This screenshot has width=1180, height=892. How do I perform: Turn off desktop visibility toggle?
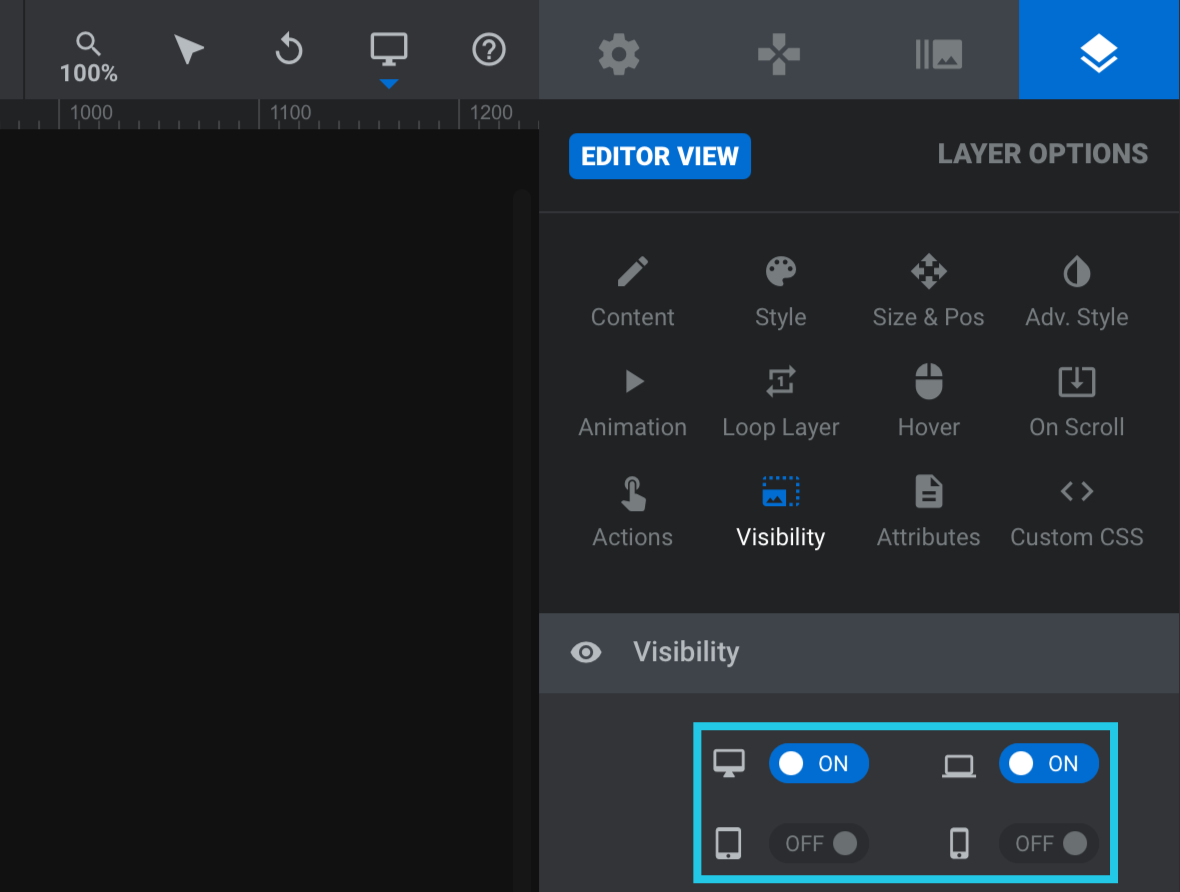pyautogui.click(x=819, y=763)
